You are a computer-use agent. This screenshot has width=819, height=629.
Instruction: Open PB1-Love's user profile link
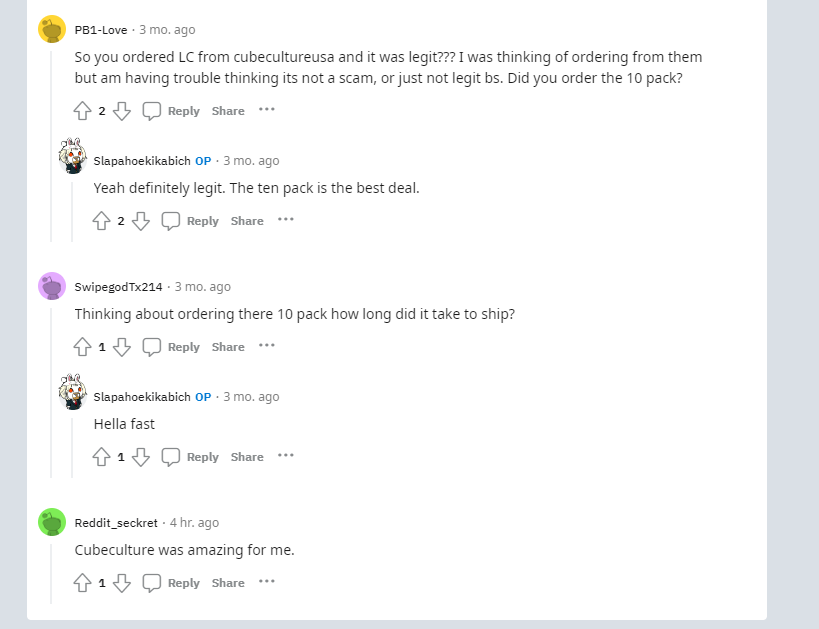coord(101,30)
